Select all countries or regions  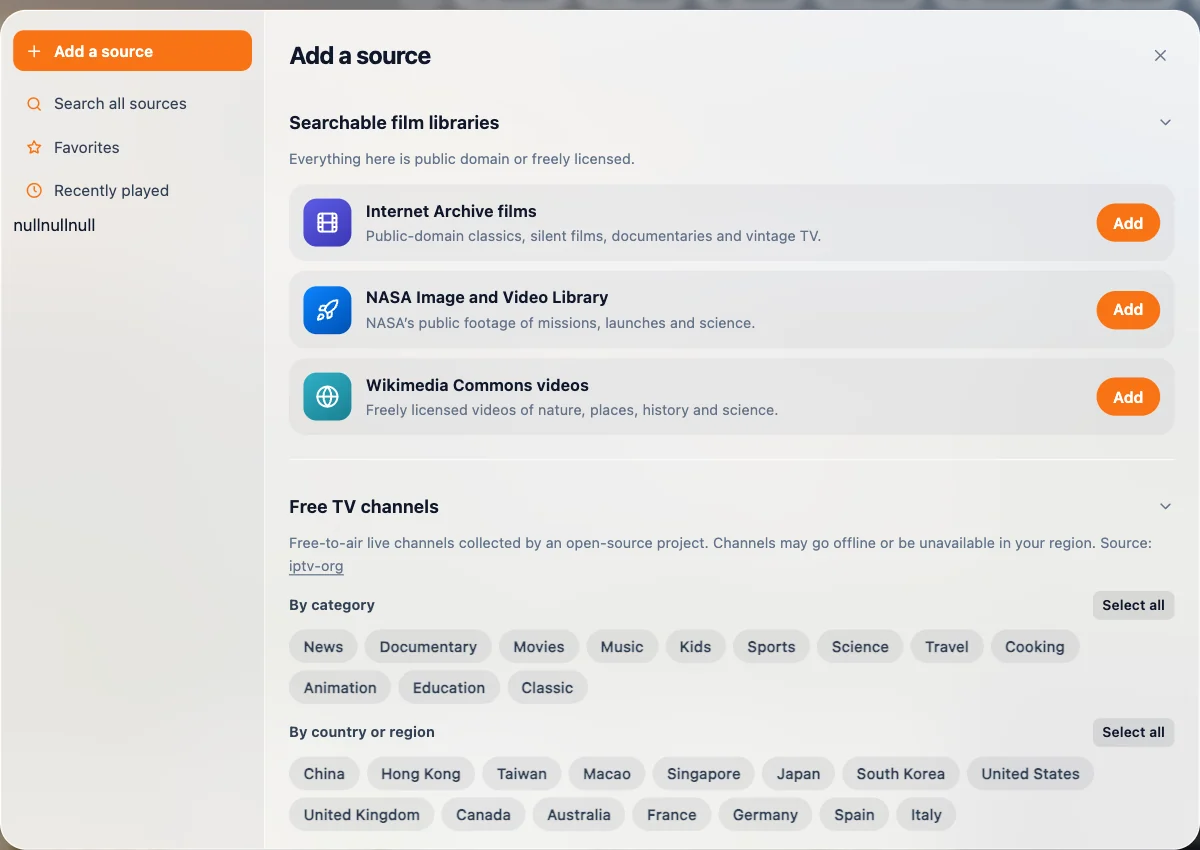pyautogui.click(x=1133, y=732)
